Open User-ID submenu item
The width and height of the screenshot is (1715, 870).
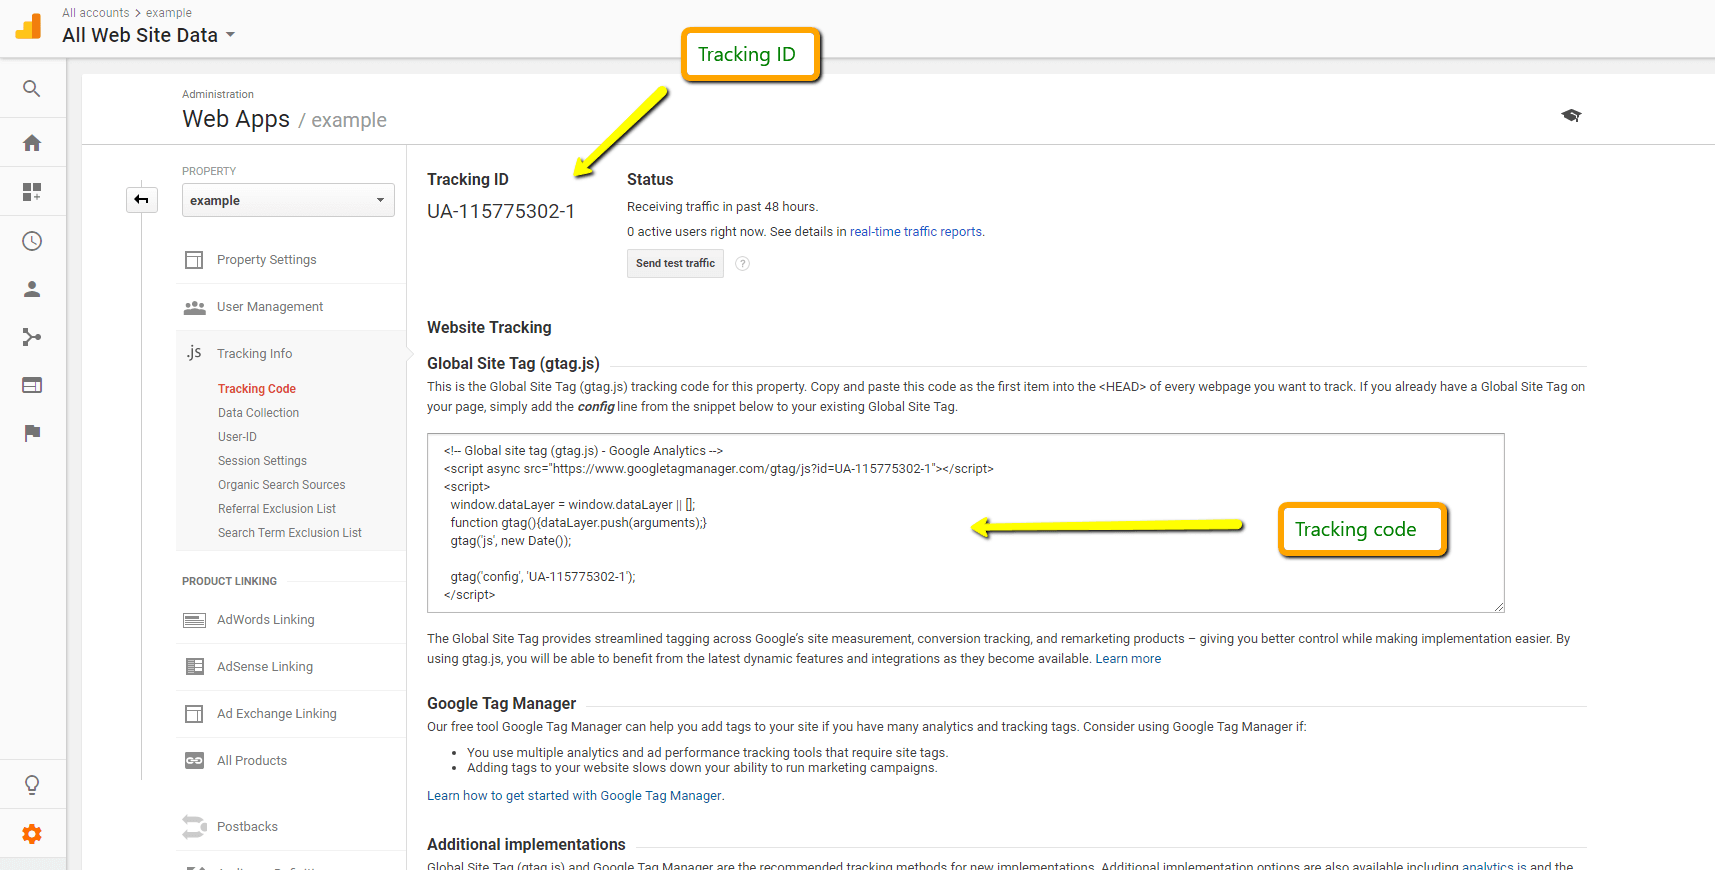[237, 437]
